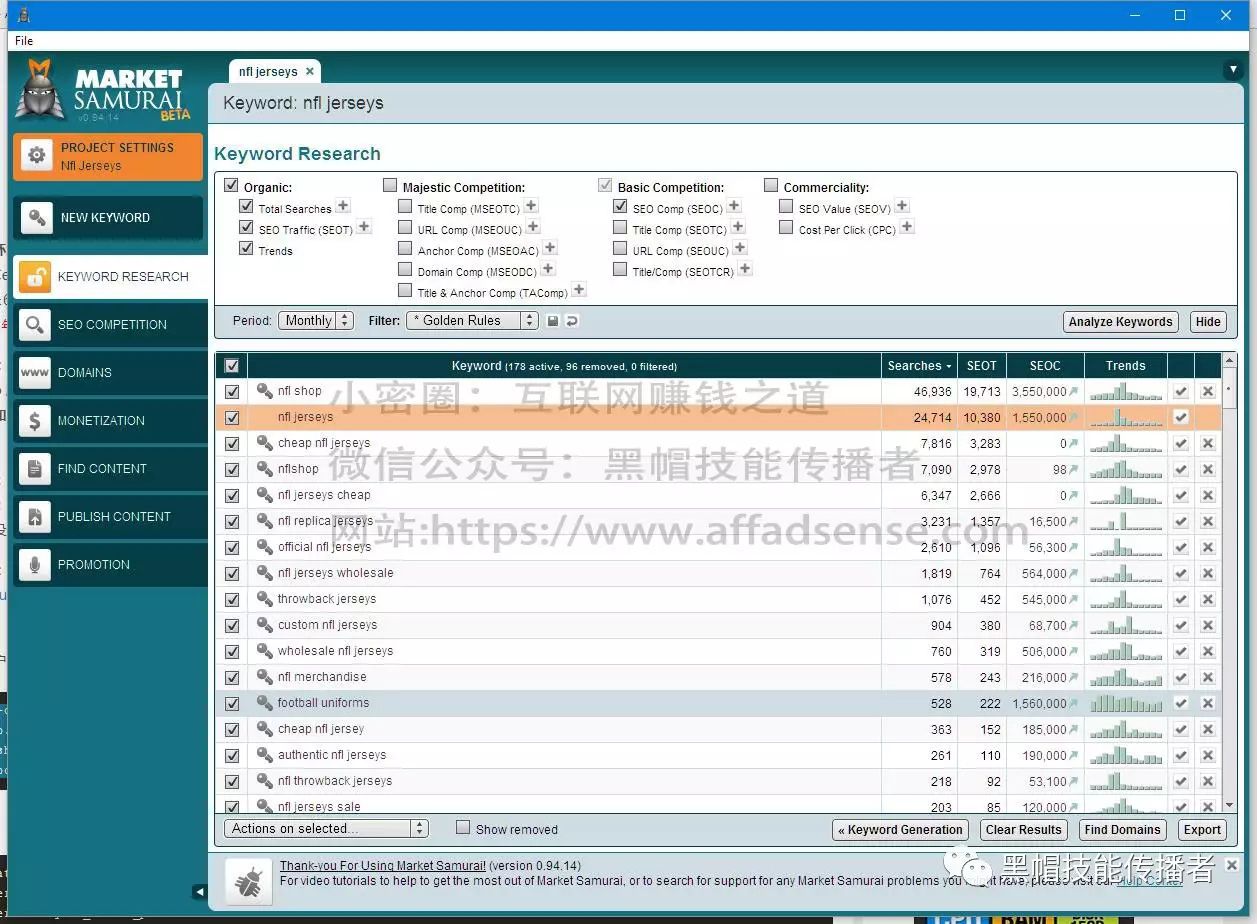This screenshot has height=924, width=1257.
Task: Click plus icon next to SEO Comp (SEOC)
Action: (x=734, y=206)
